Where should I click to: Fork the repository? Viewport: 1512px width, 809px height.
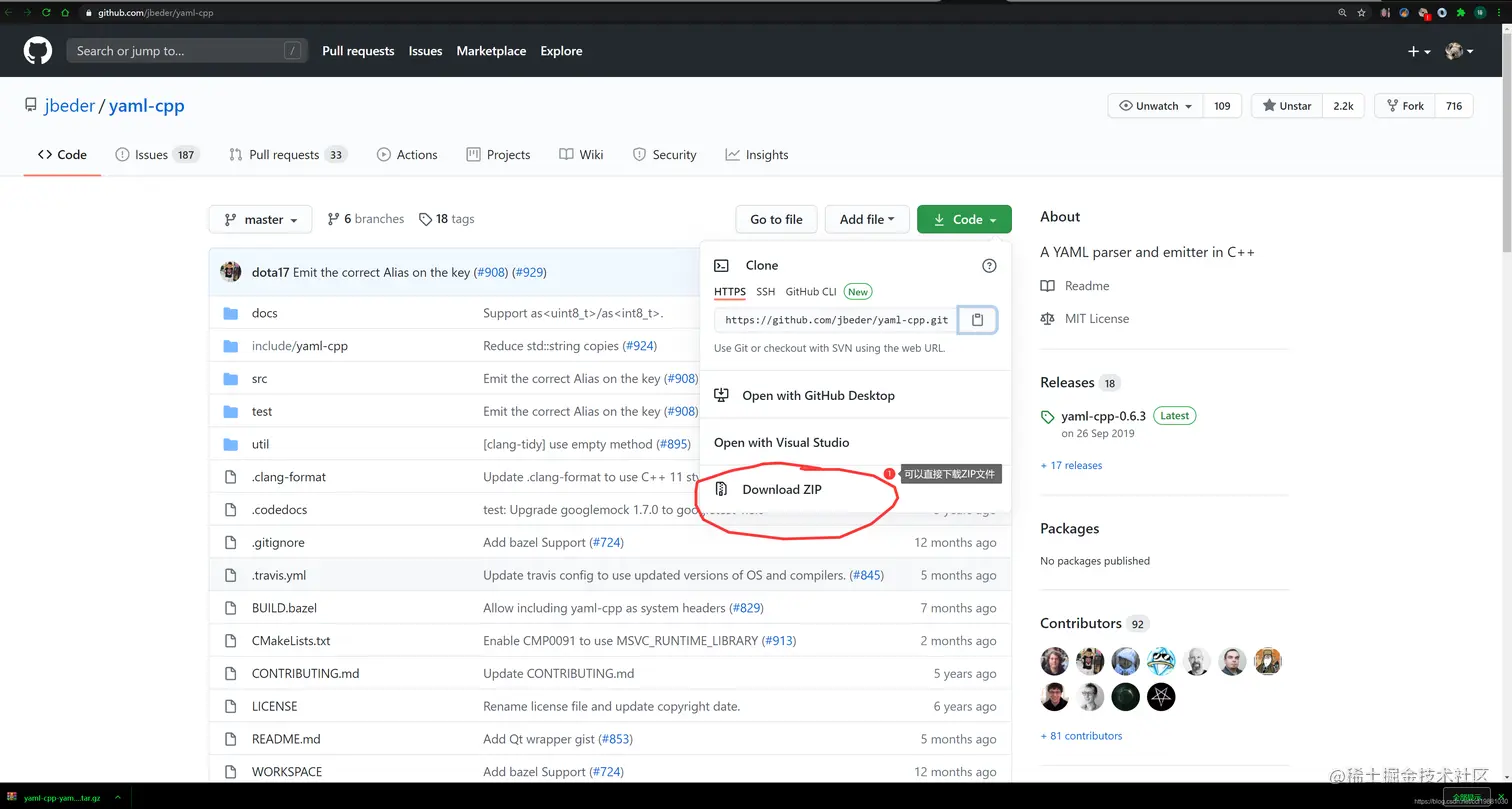tap(1405, 106)
